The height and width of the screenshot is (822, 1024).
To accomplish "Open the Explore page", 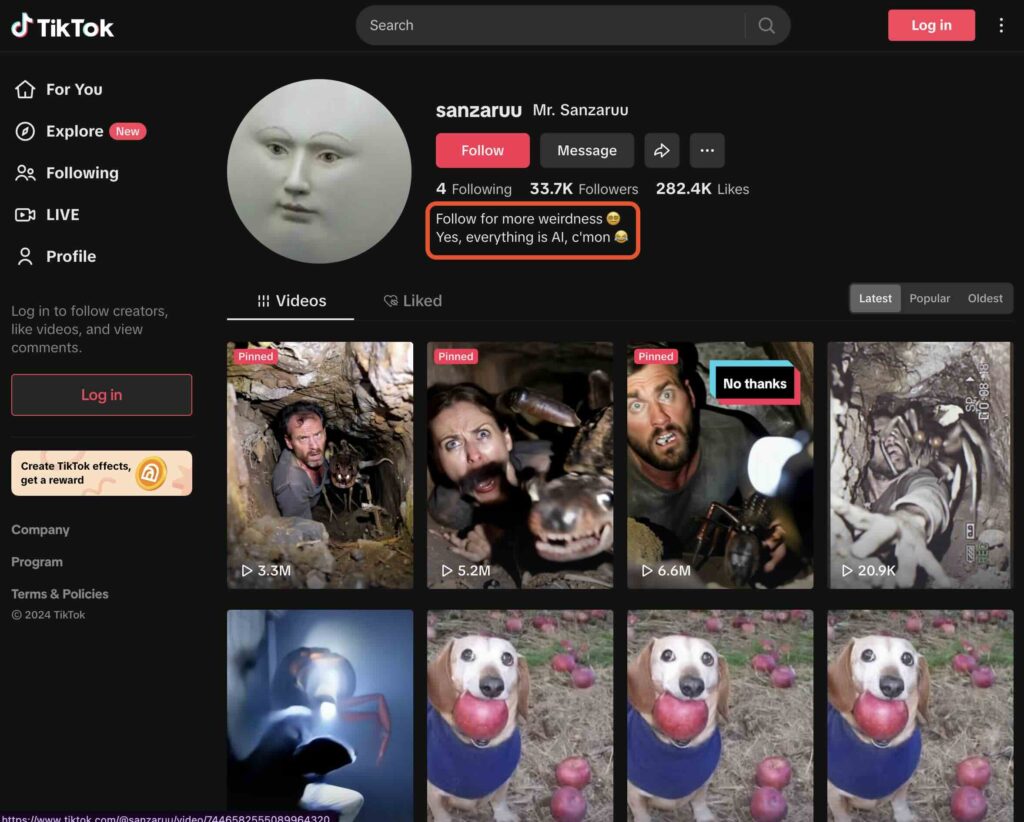I will pyautogui.click(x=75, y=131).
